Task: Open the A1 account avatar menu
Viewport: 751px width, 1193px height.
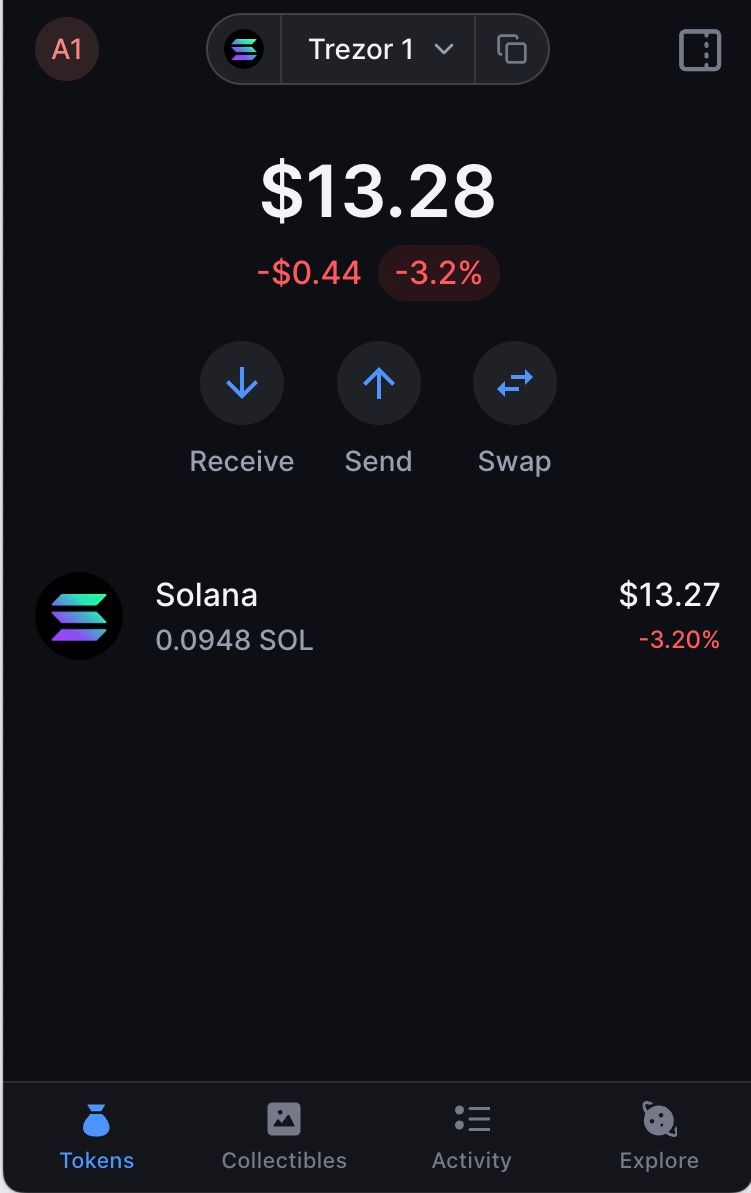Action: point(67,49)
